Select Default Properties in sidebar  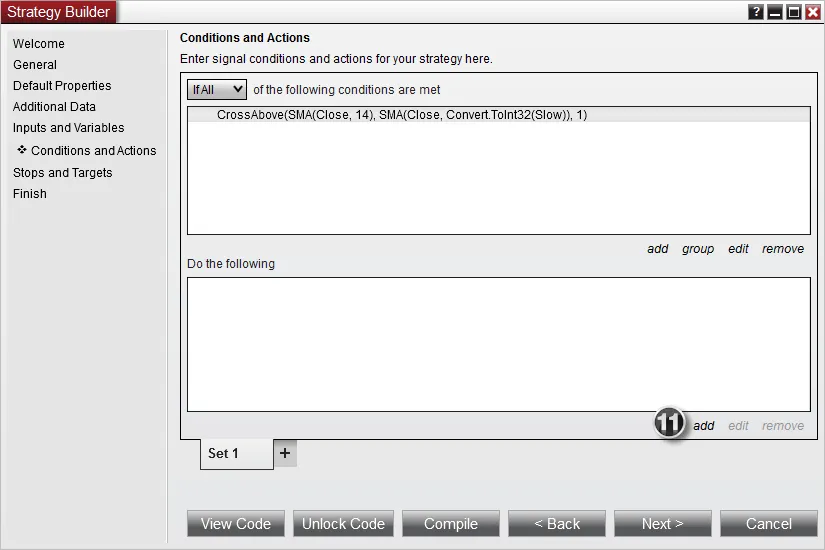[x=62, y=86]
